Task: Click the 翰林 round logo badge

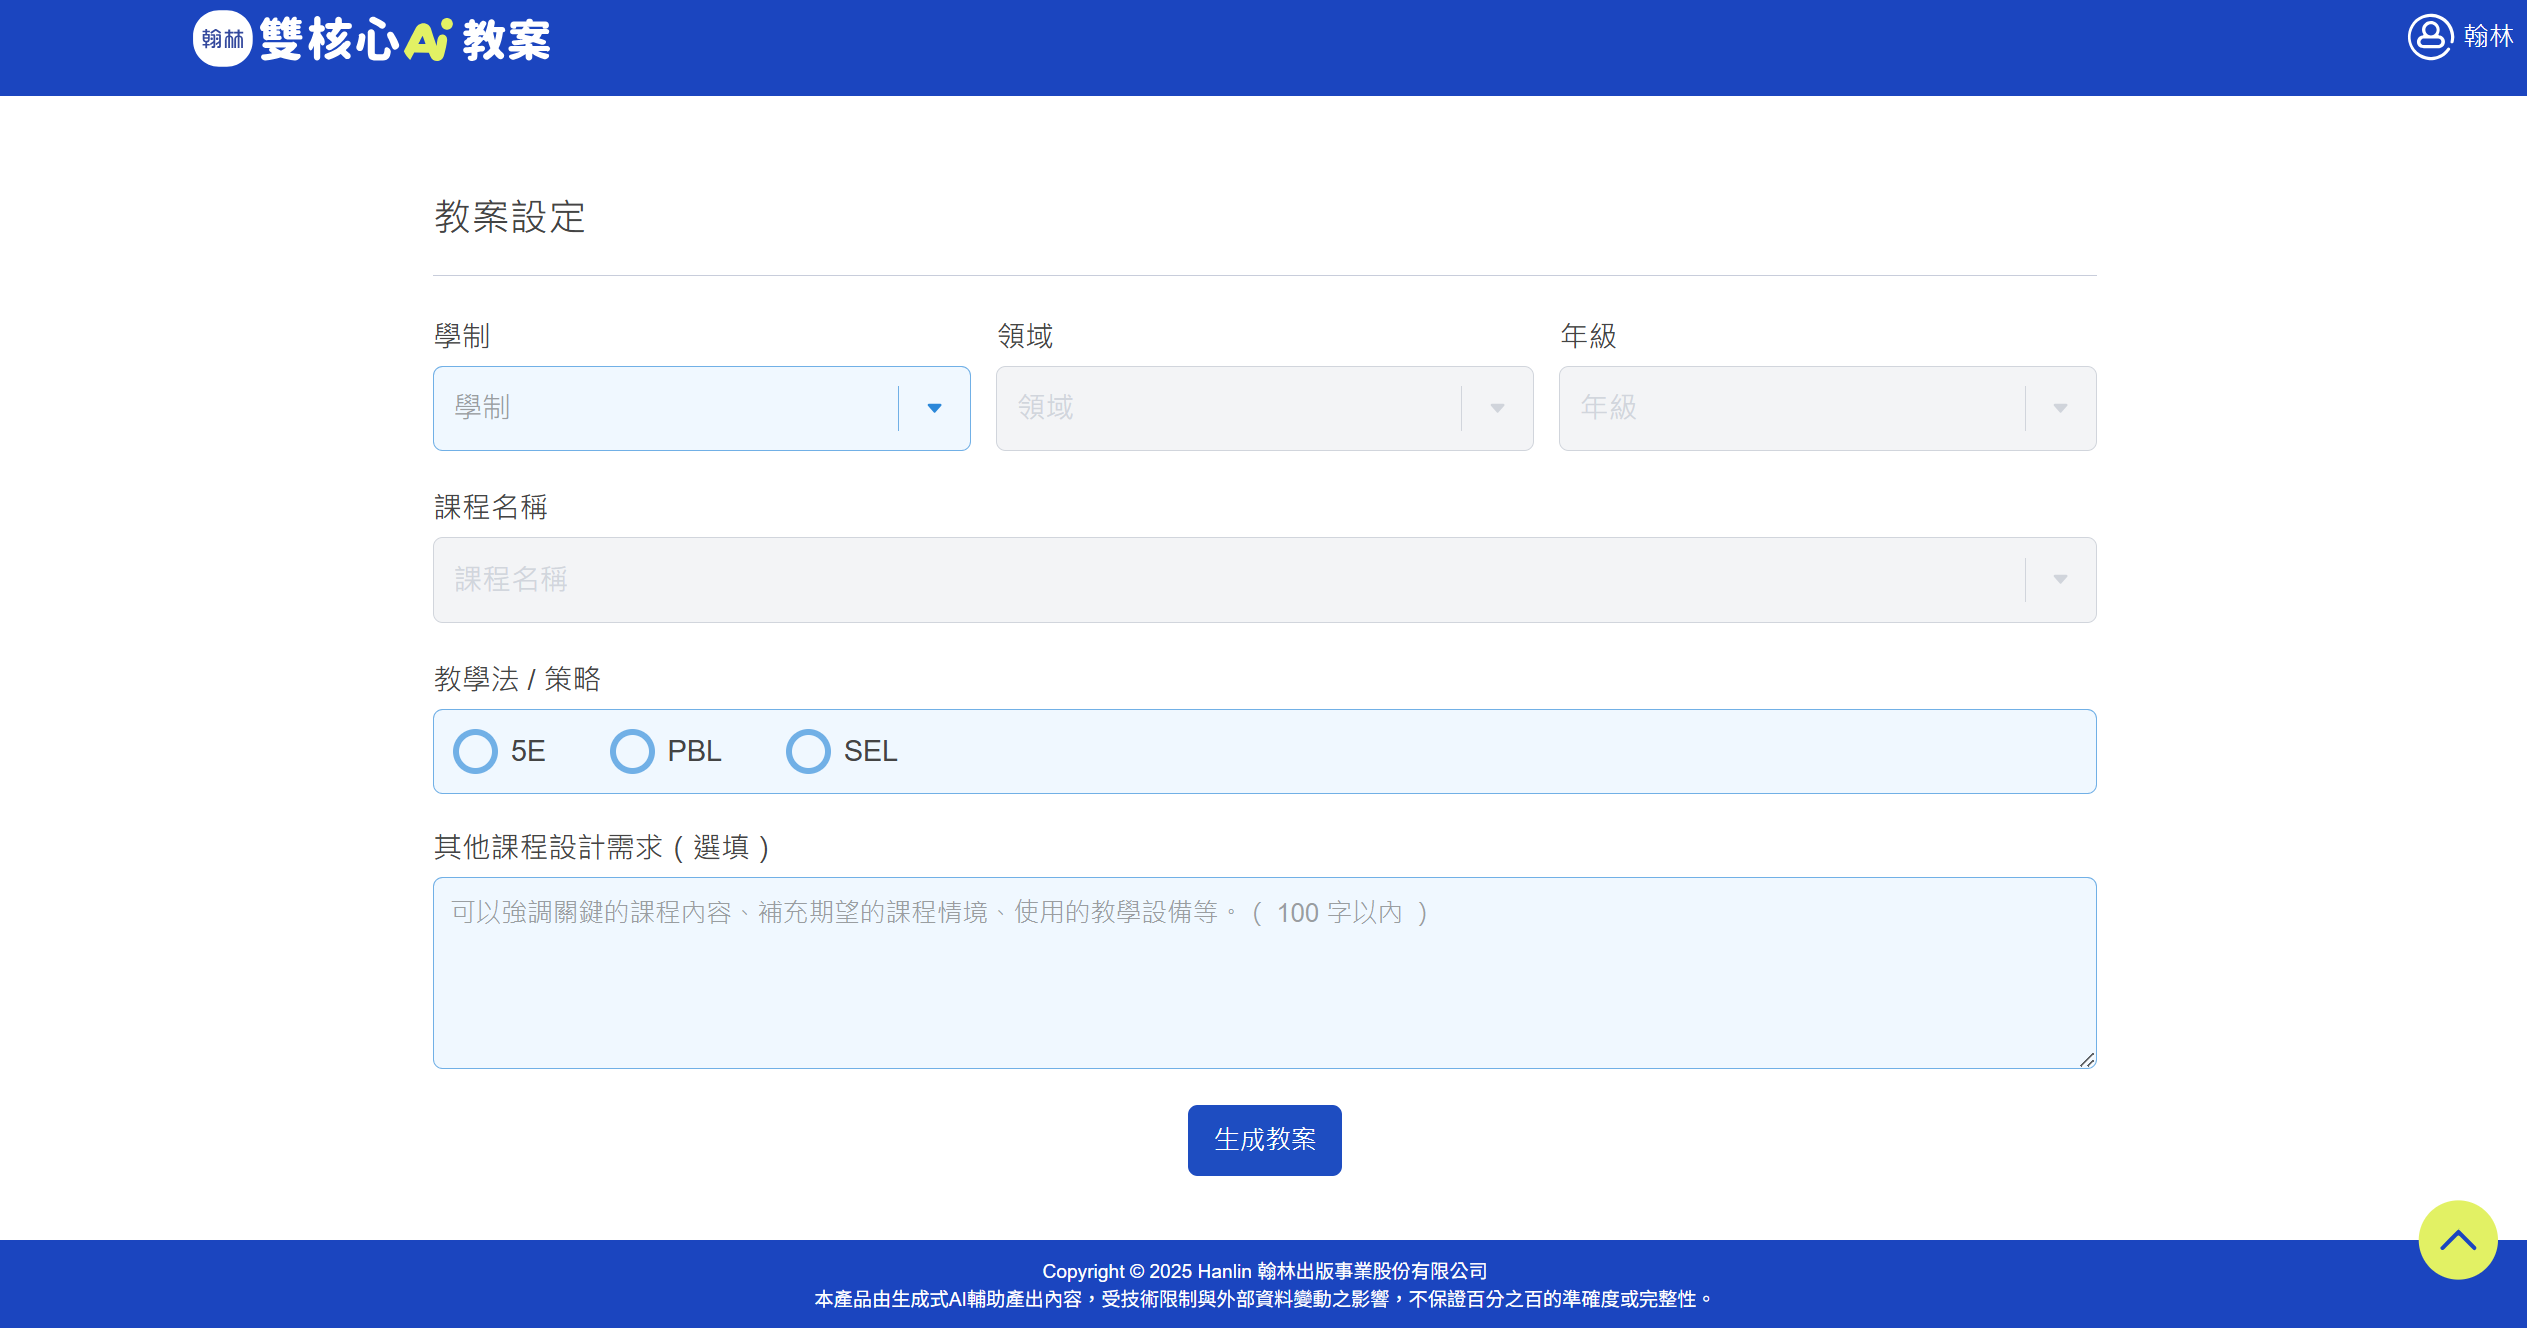Action: click(x=222, y=39)
